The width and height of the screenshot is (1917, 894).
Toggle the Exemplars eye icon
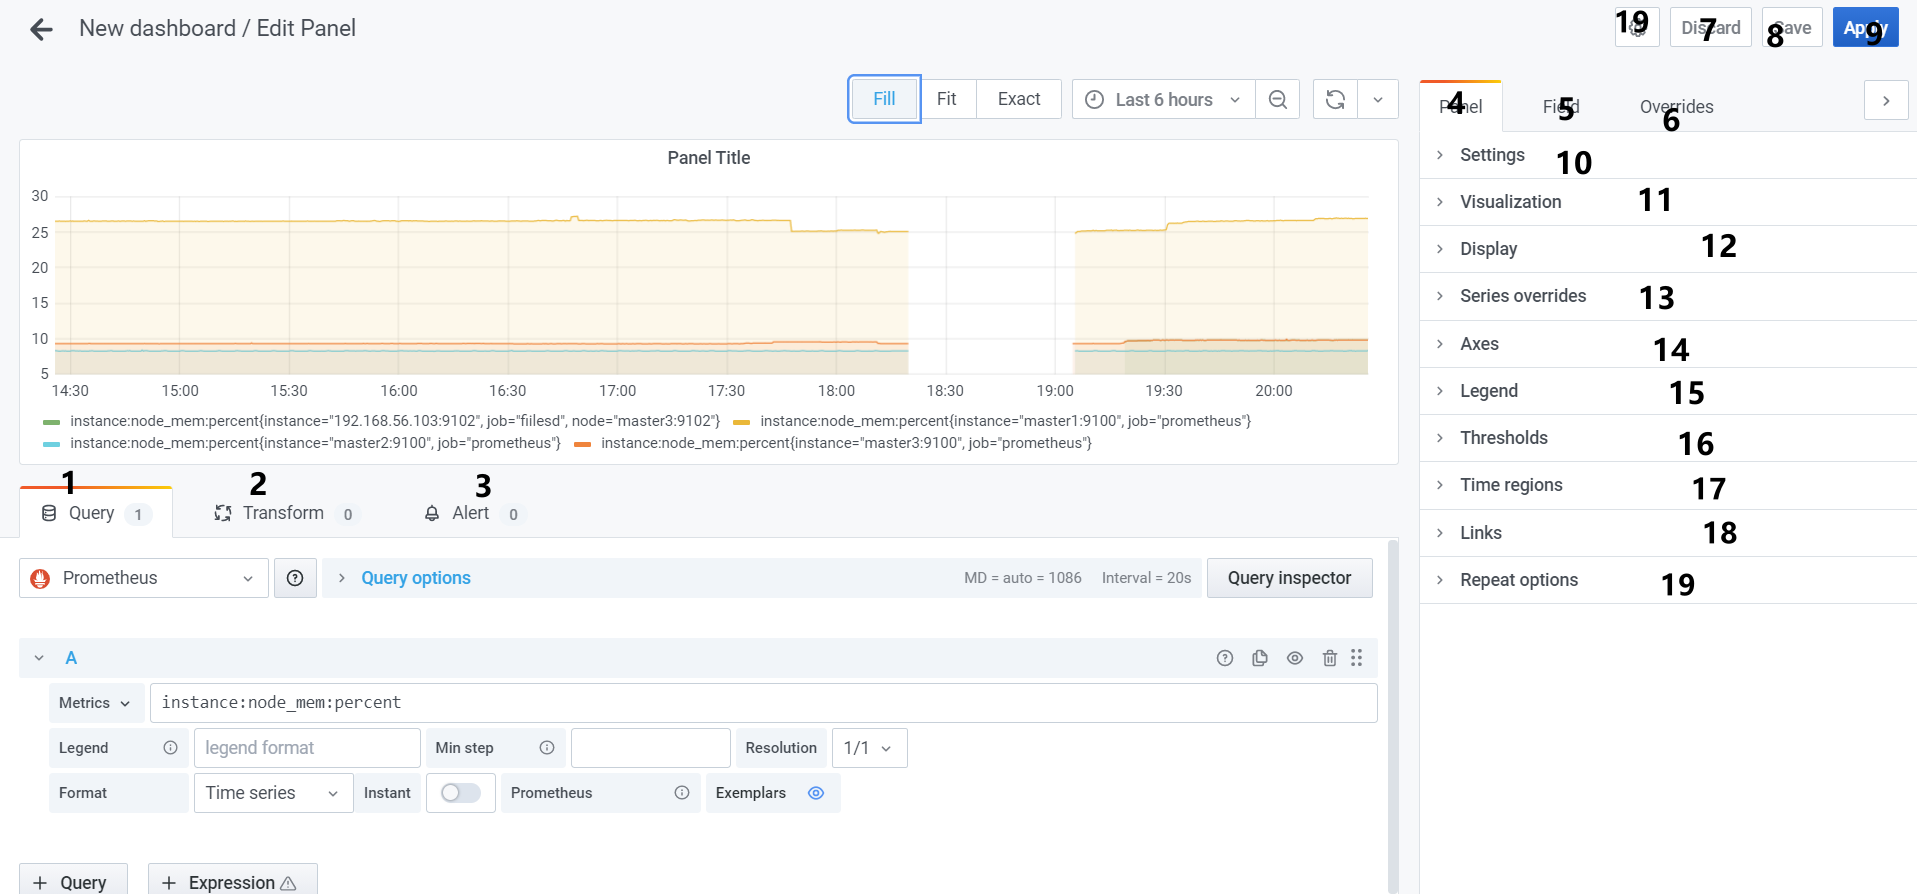click(x=816, y=793)
